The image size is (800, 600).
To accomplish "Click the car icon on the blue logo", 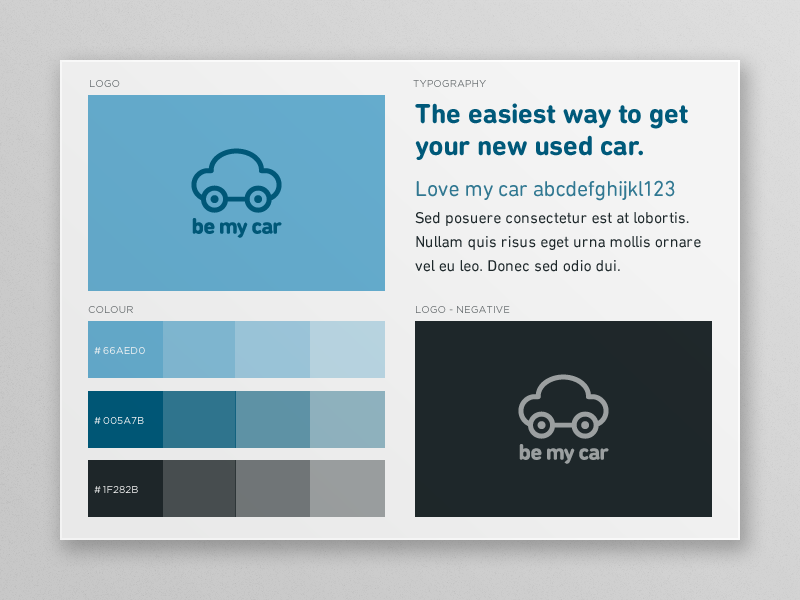I will 236,180.
